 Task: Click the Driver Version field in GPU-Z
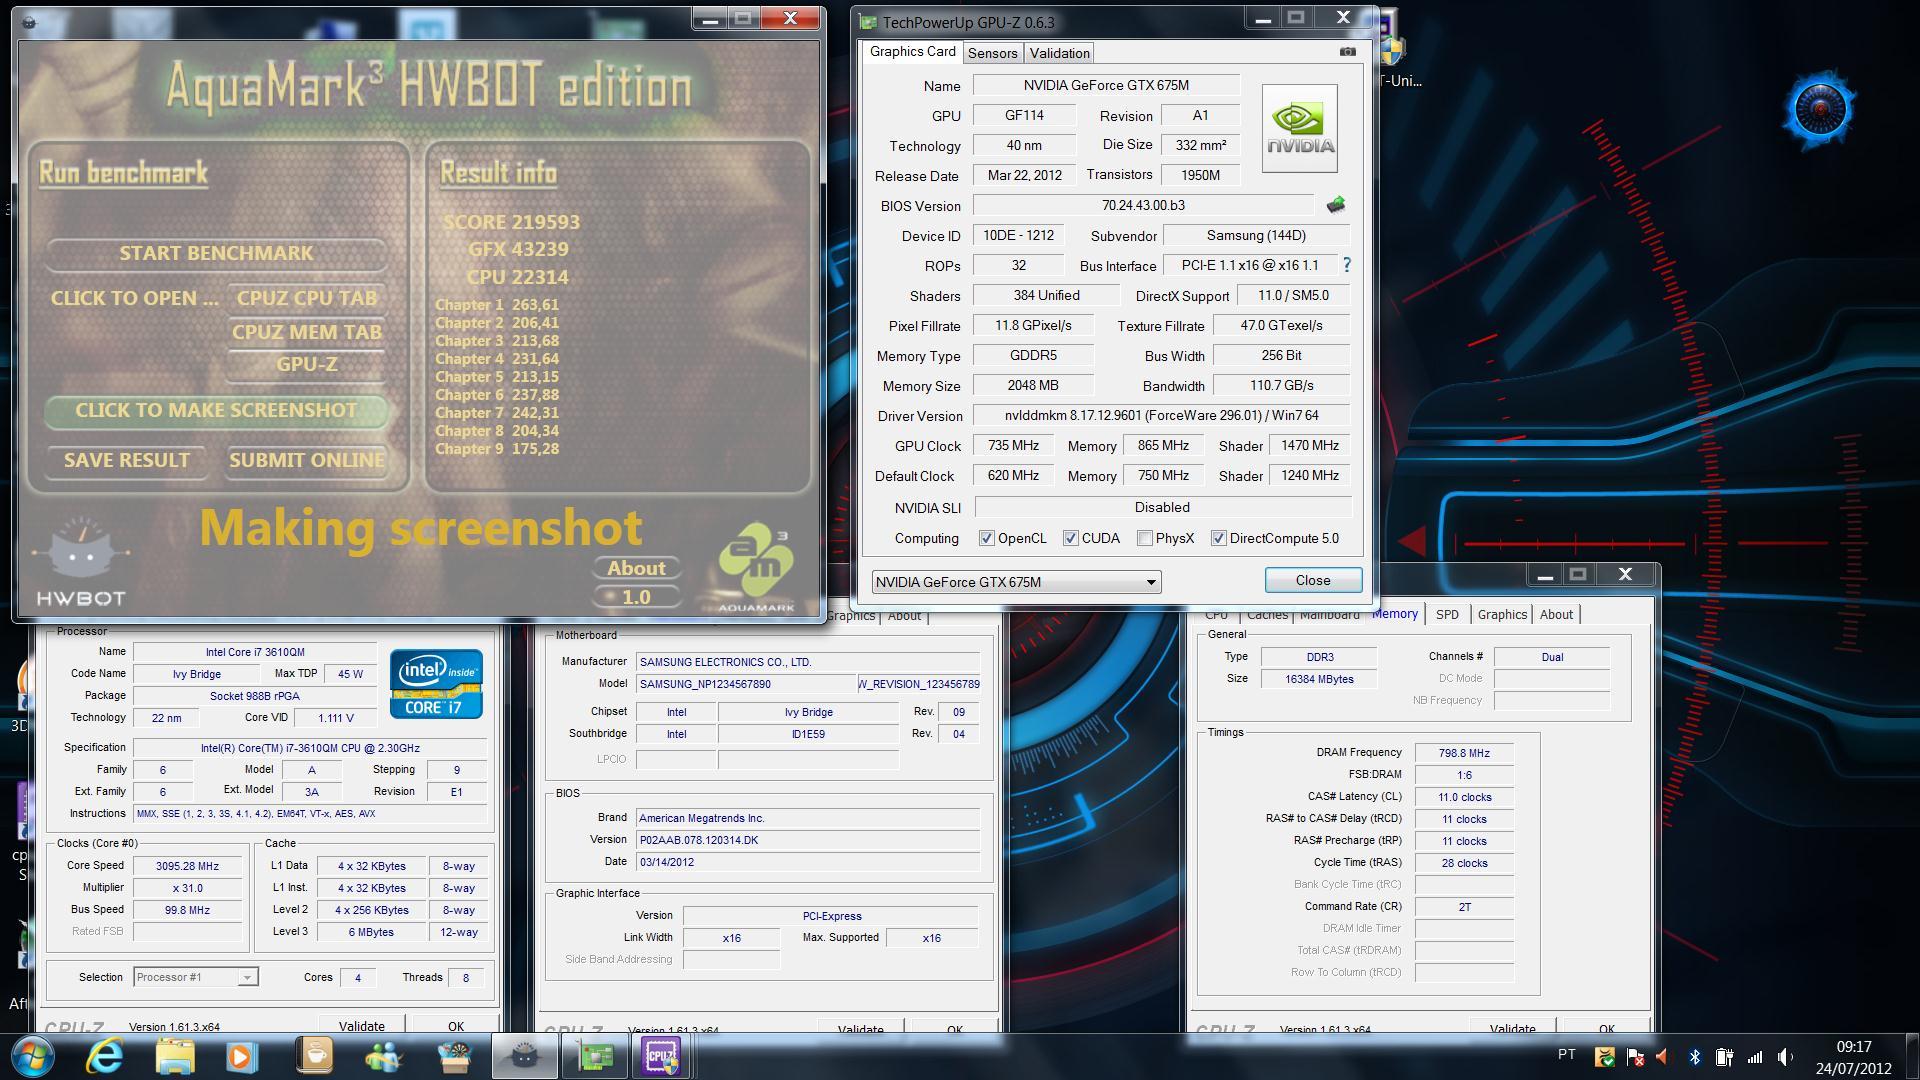pyautogui.click(x=1161, y=415)
